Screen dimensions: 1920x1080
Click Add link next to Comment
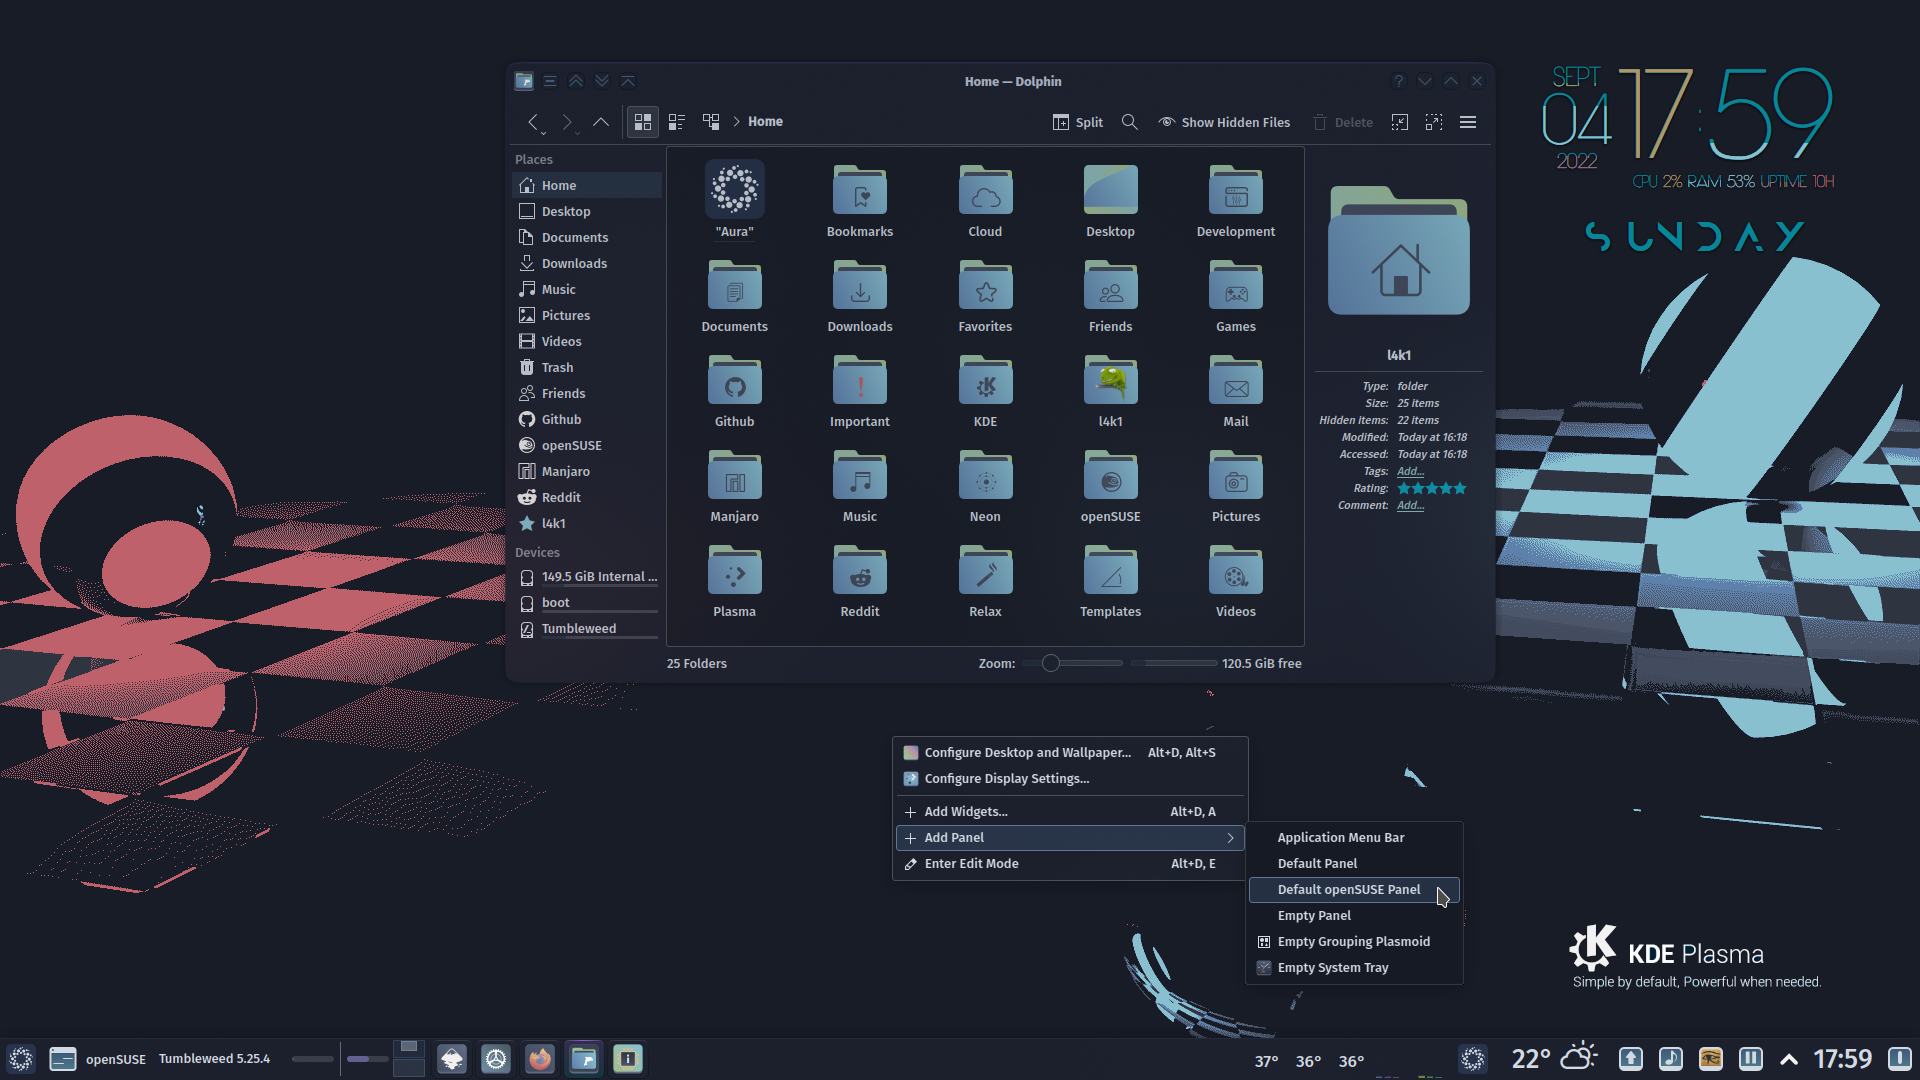[1410, 505]
